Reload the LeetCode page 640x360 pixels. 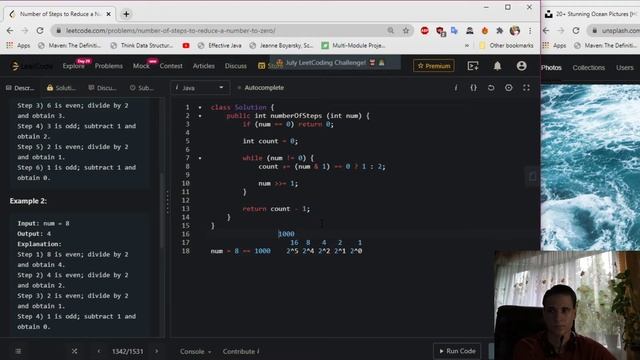coord(40,31)
